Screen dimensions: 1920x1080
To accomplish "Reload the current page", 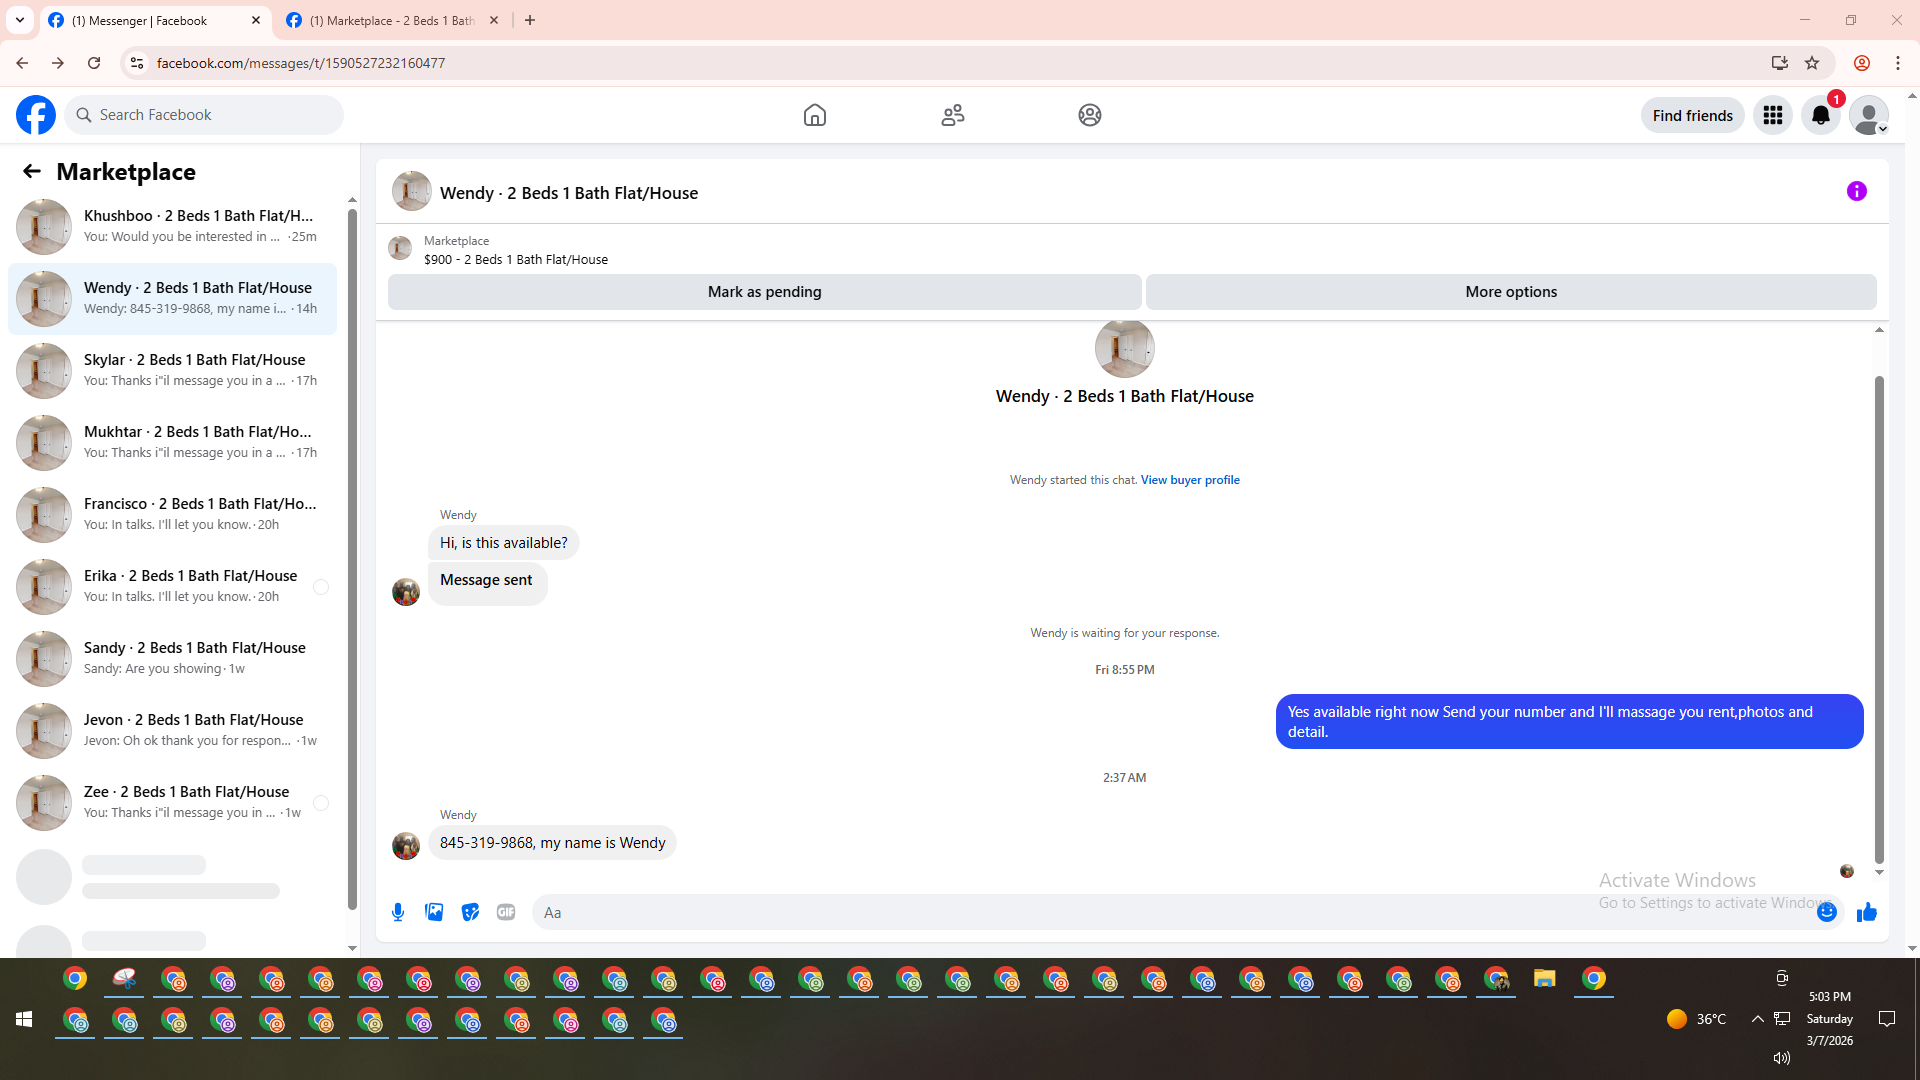I will pyautogui.click(x=94, y=63).
